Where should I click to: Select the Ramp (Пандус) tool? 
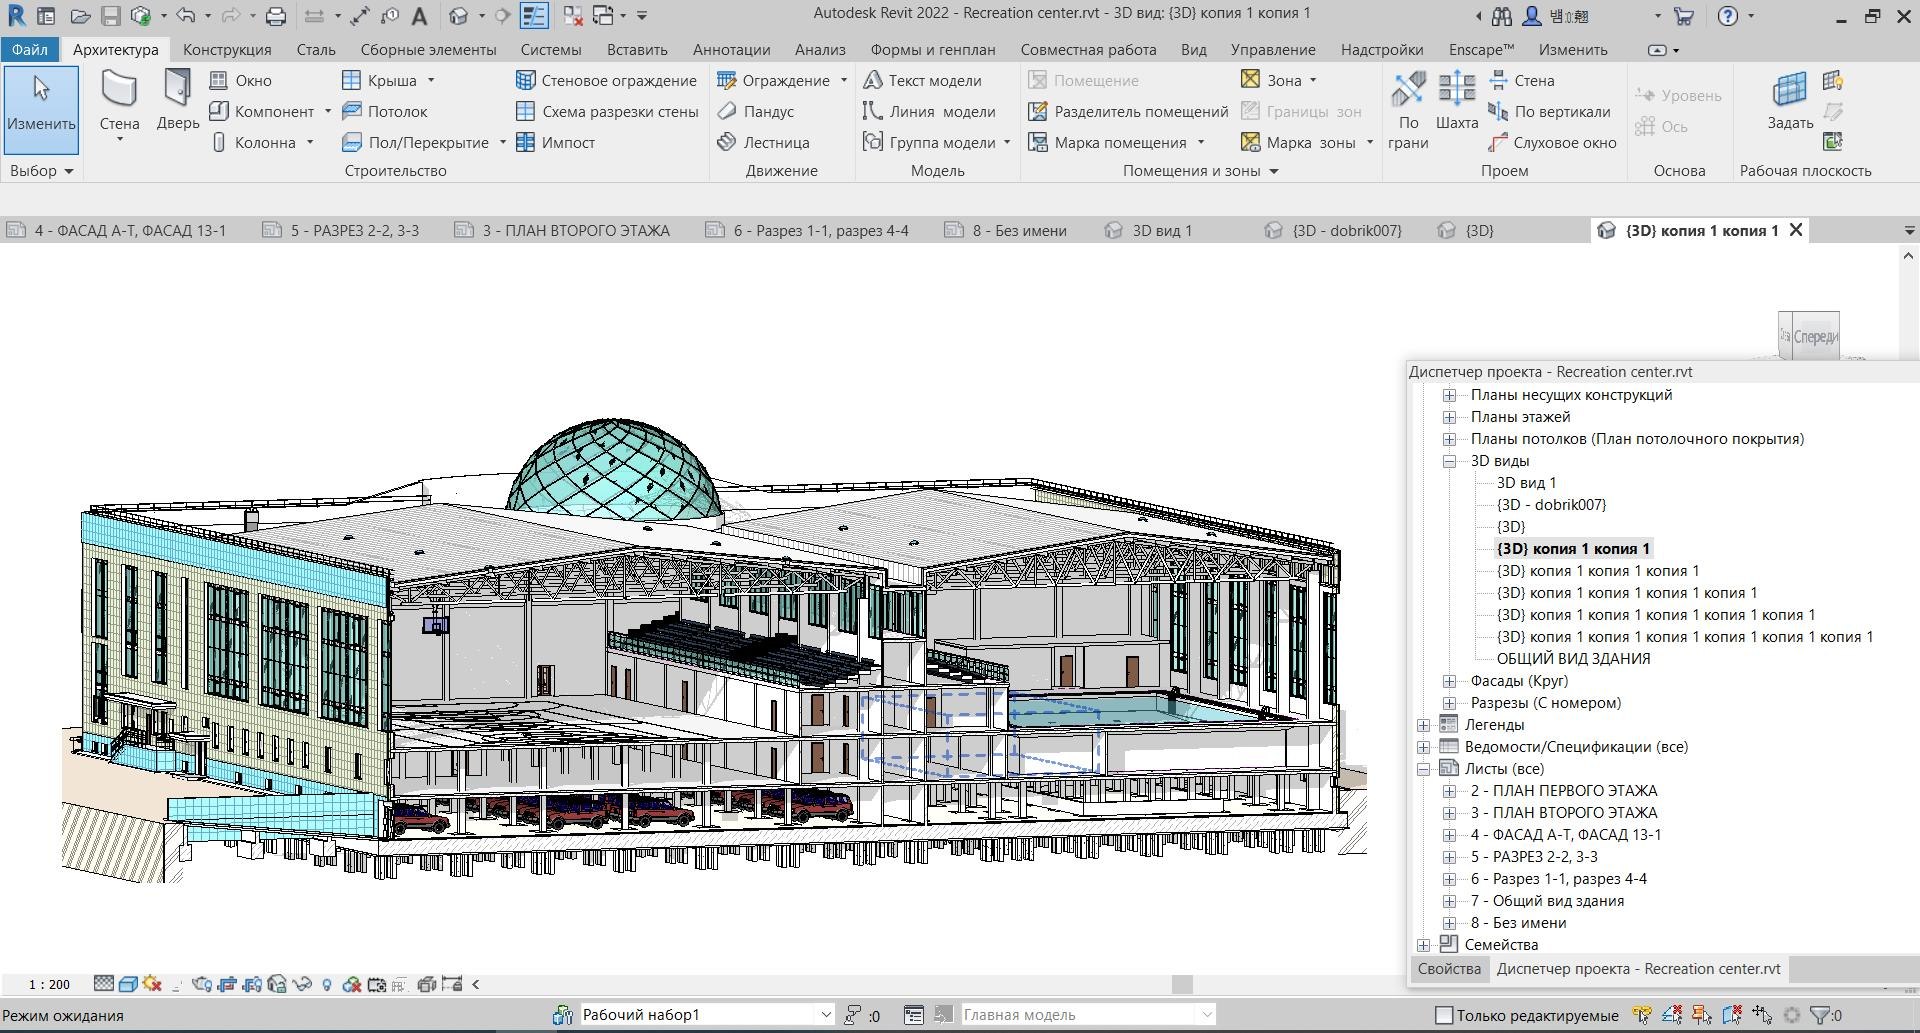click(756, 111)
